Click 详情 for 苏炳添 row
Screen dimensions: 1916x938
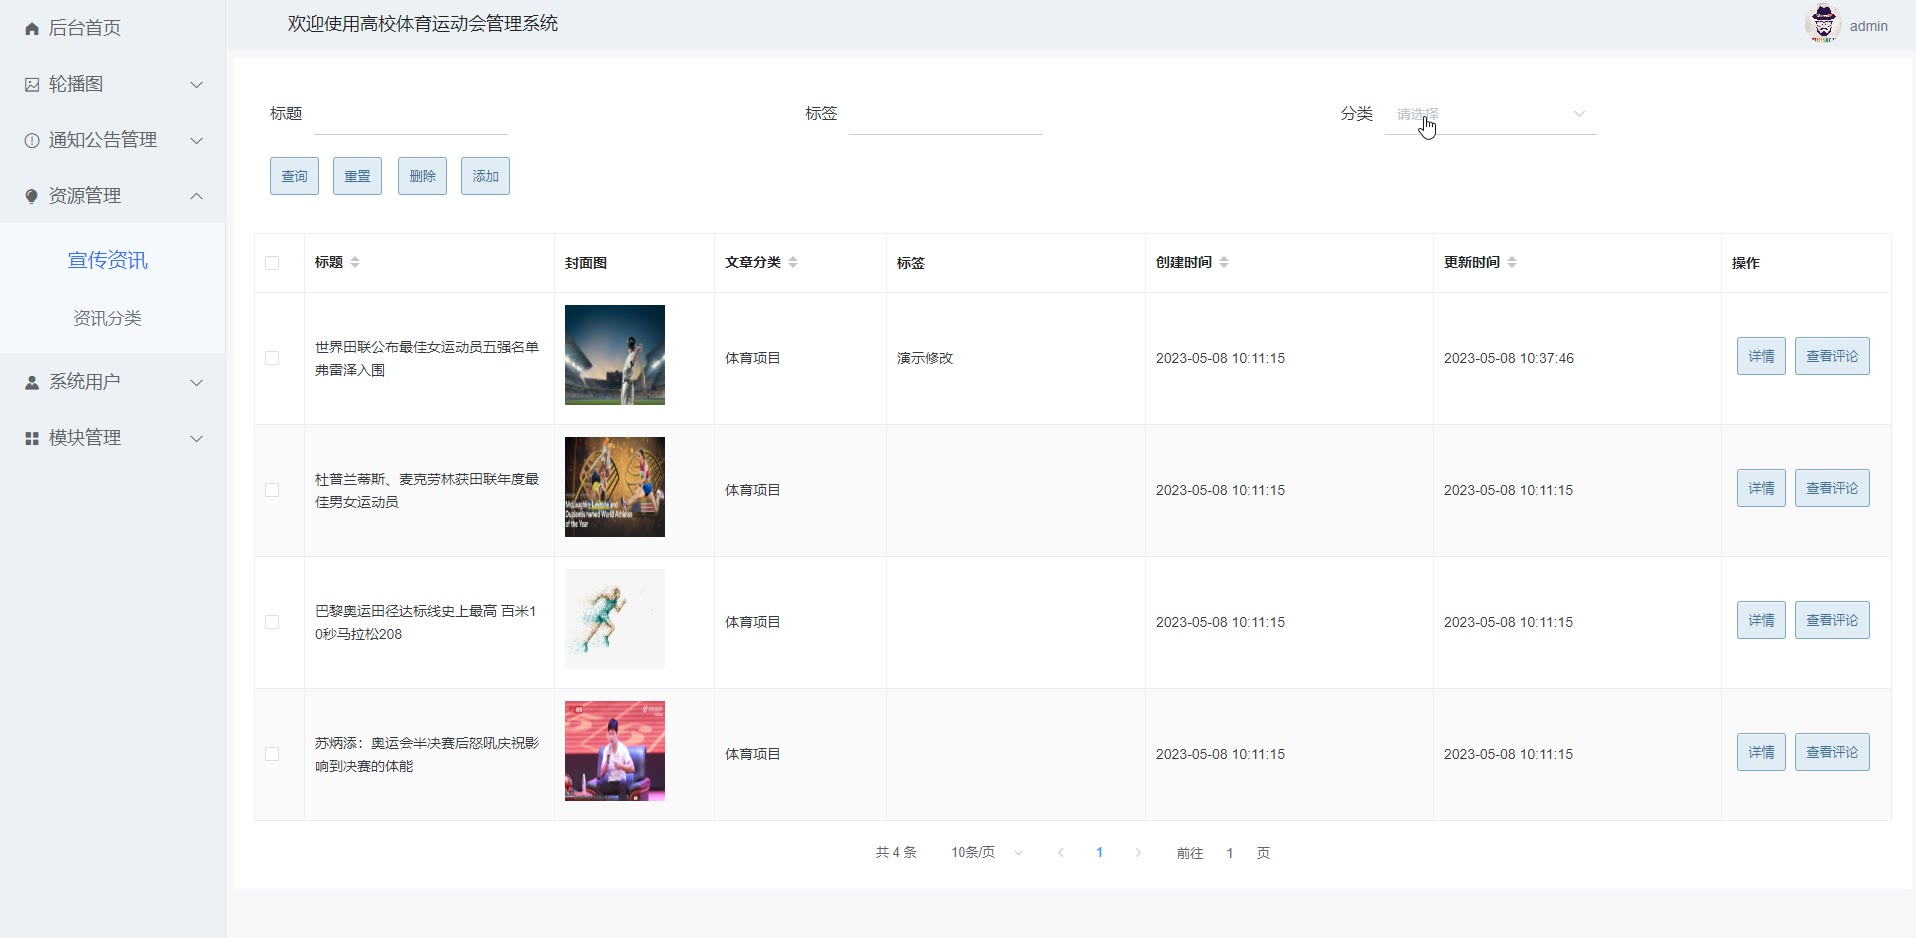tap(1761, 752)
